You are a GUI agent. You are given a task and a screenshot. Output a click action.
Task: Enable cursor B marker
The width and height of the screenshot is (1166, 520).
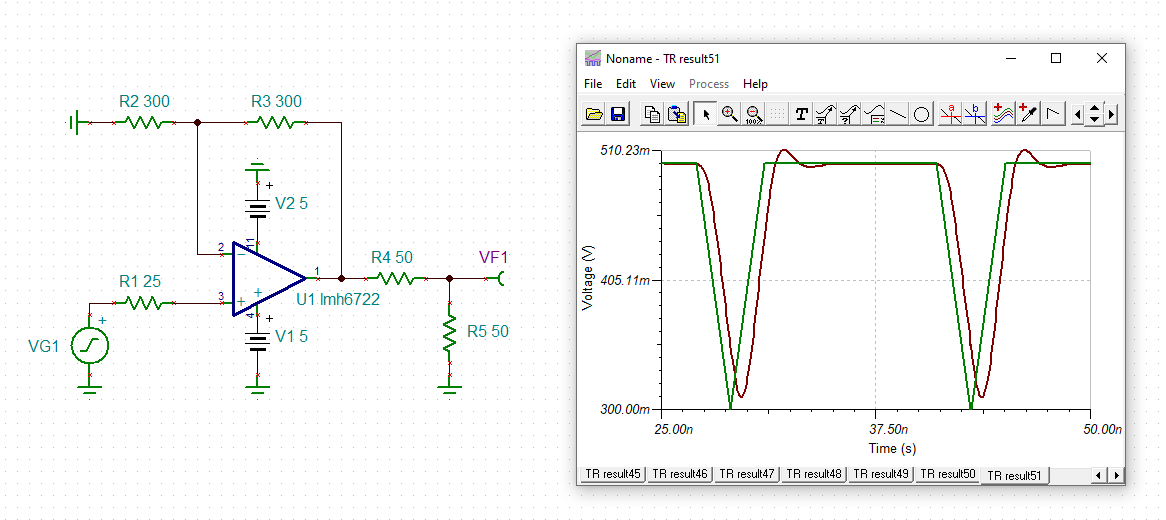tap(974, 114)
